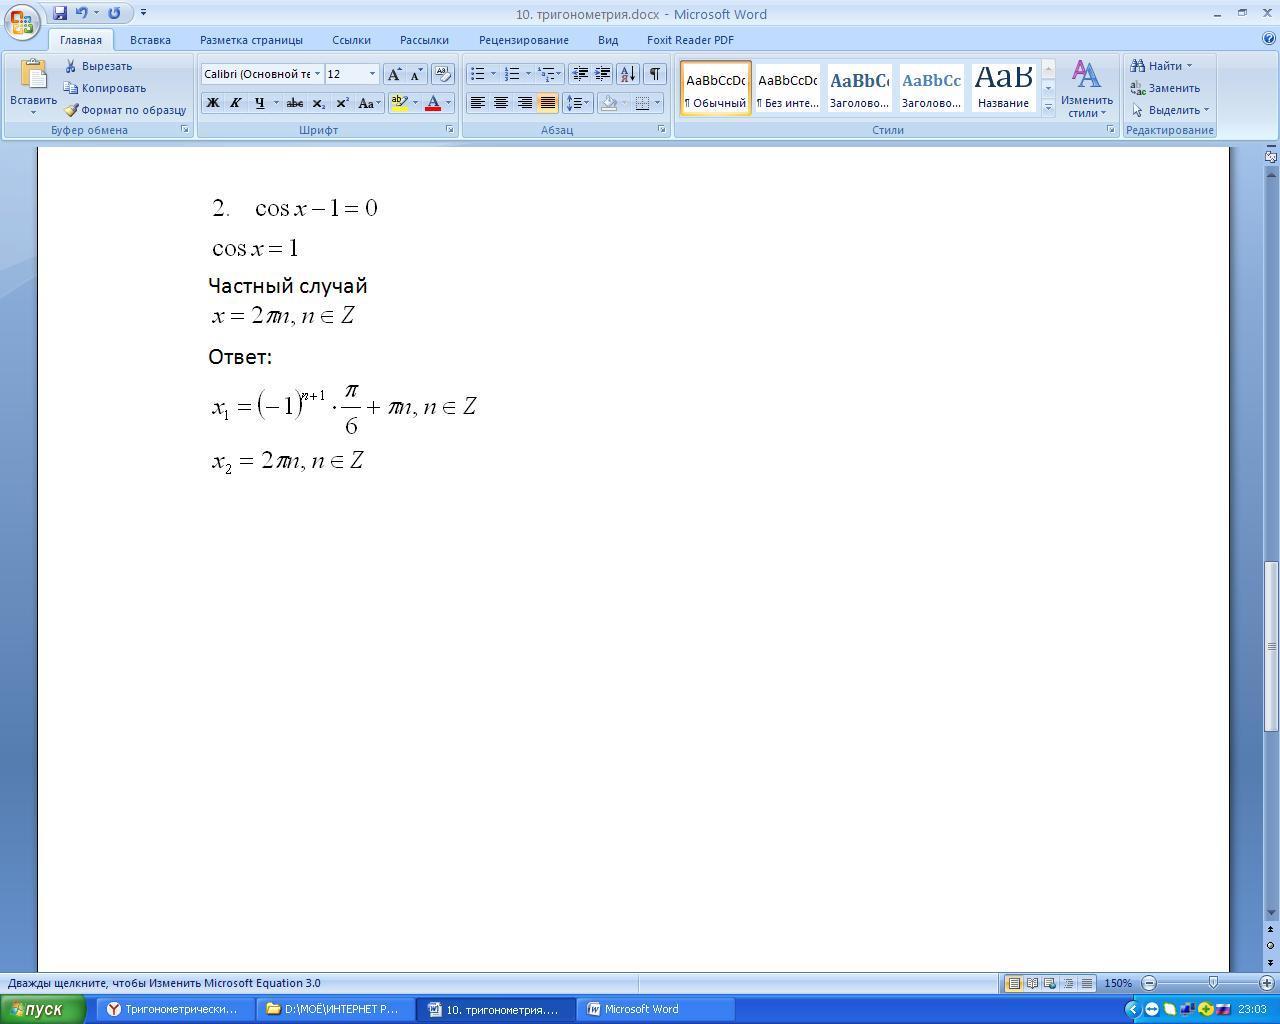
Task: Sort text alphabetically
Action: click(x=628, y=74)
